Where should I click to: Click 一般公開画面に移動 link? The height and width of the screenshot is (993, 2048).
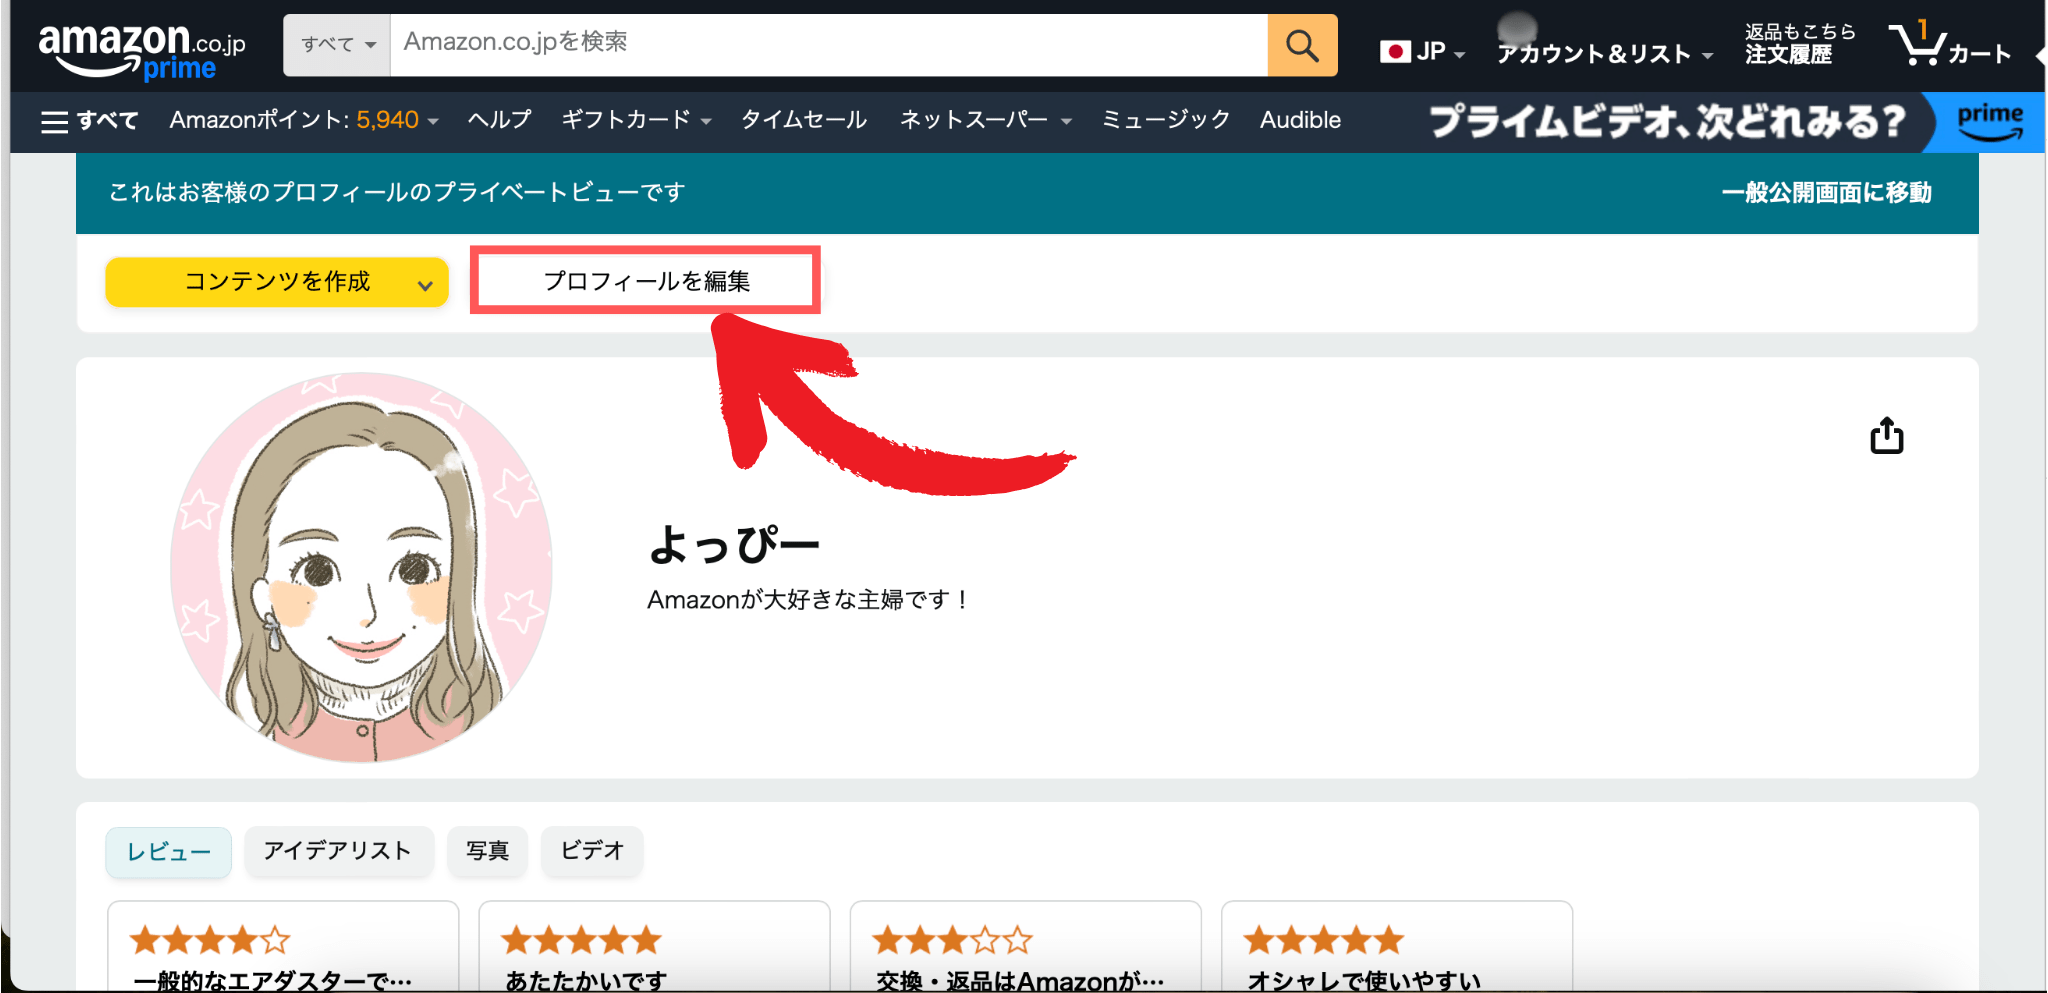point(1826,192)
